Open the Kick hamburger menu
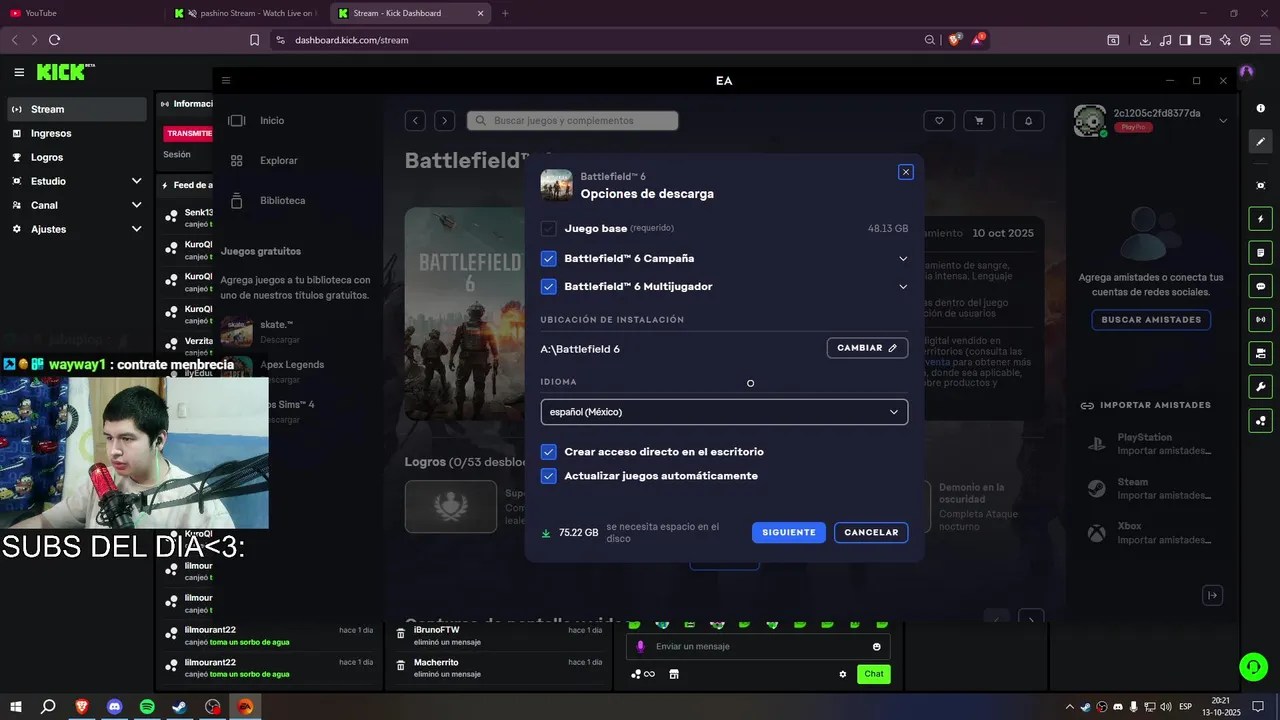The height and width of the screenshot is (720, 1280). [19, 72]
